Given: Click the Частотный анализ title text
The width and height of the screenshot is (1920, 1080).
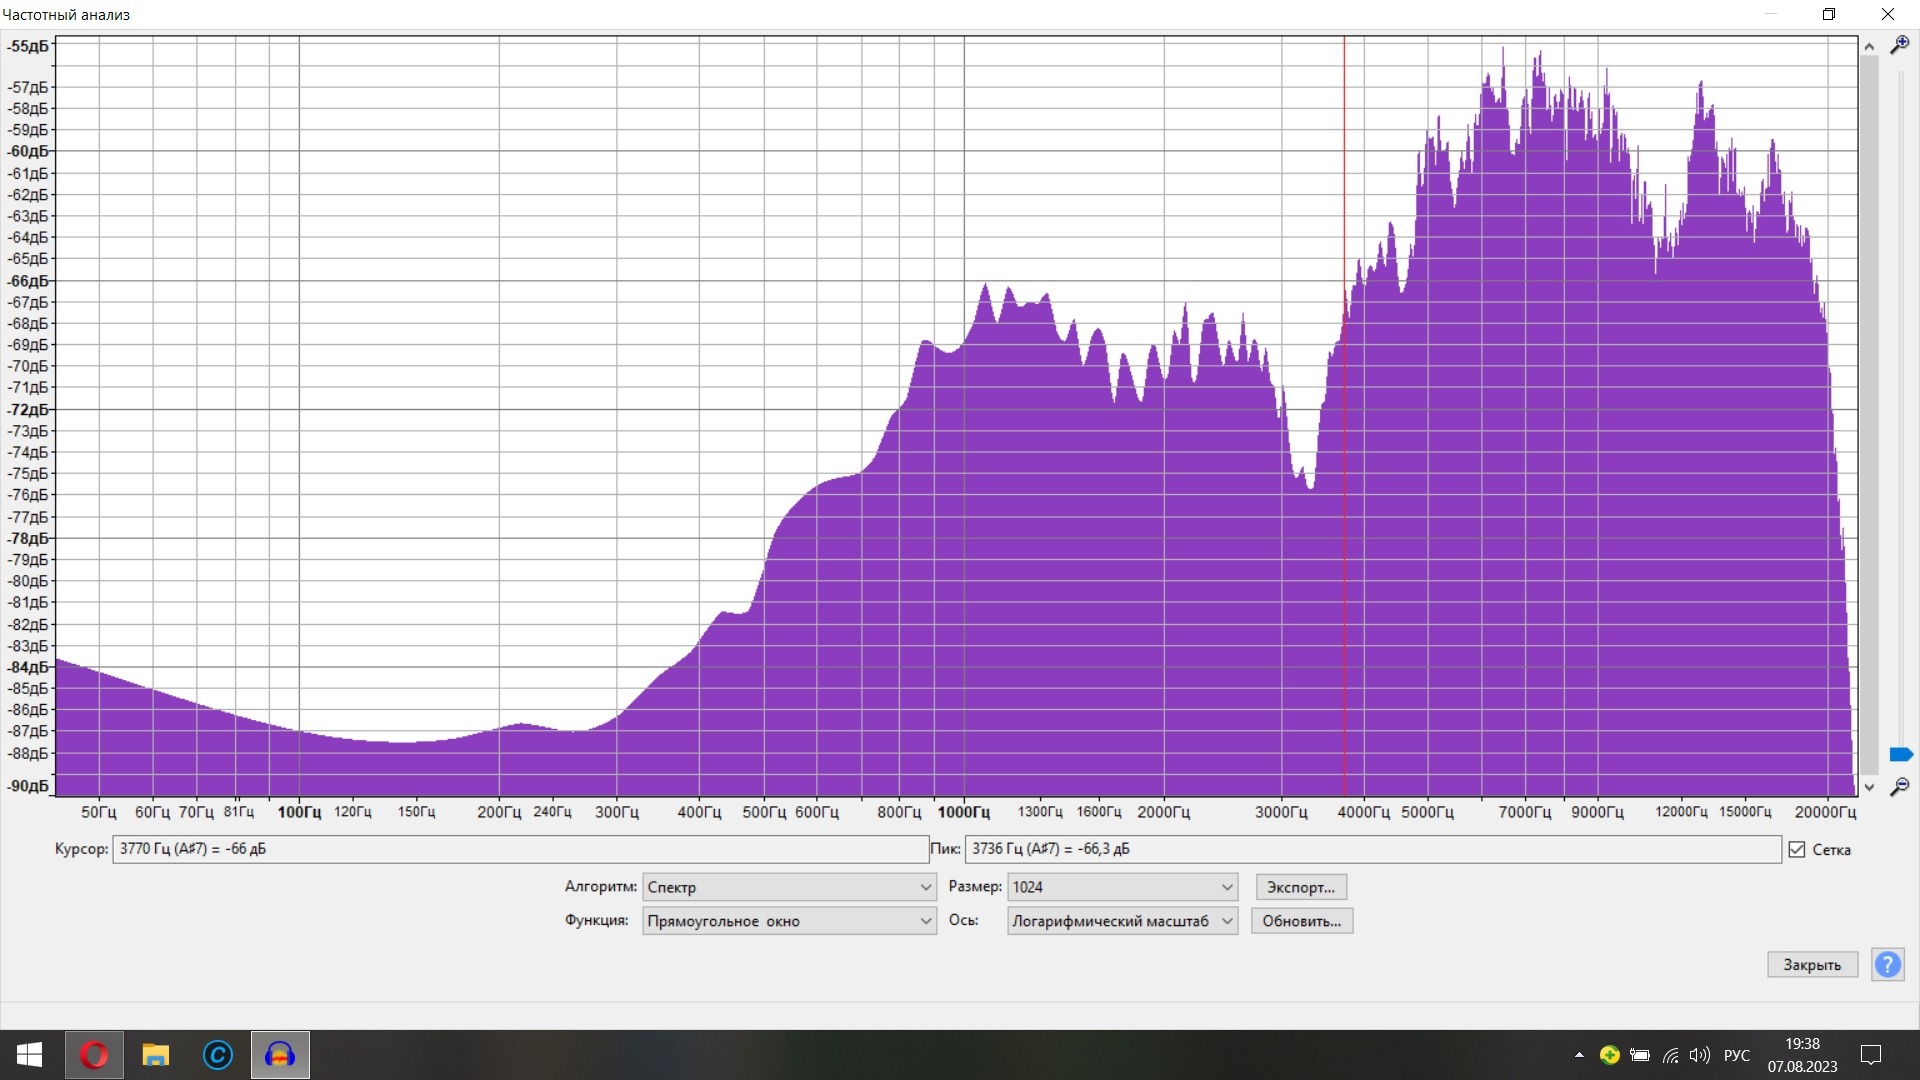Looking at the screenshot, I should point(66,15).
